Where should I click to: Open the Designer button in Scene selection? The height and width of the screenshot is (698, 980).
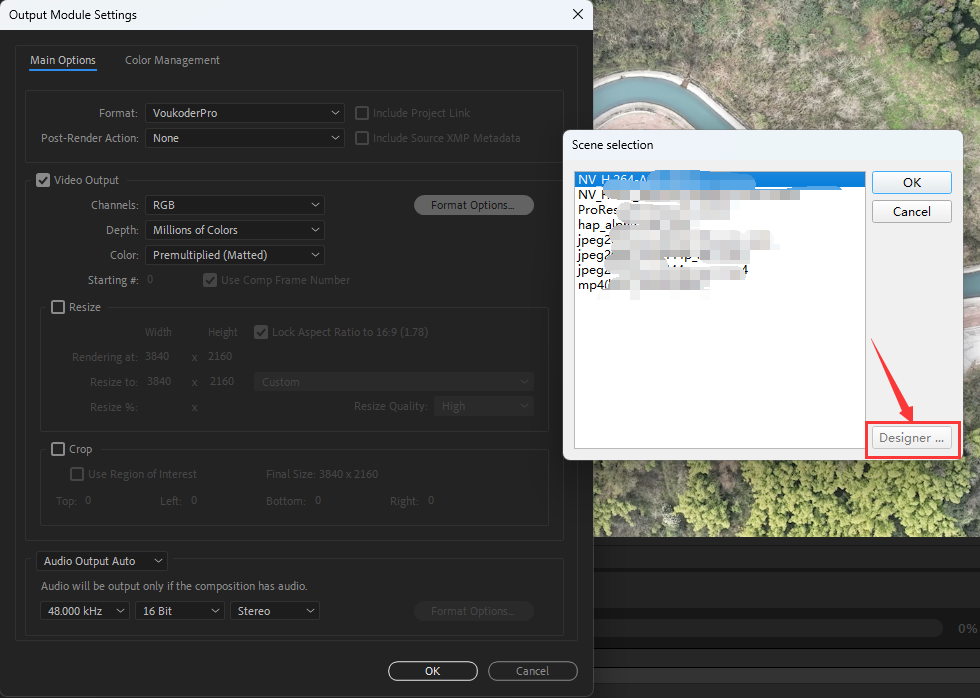point(911,438)
